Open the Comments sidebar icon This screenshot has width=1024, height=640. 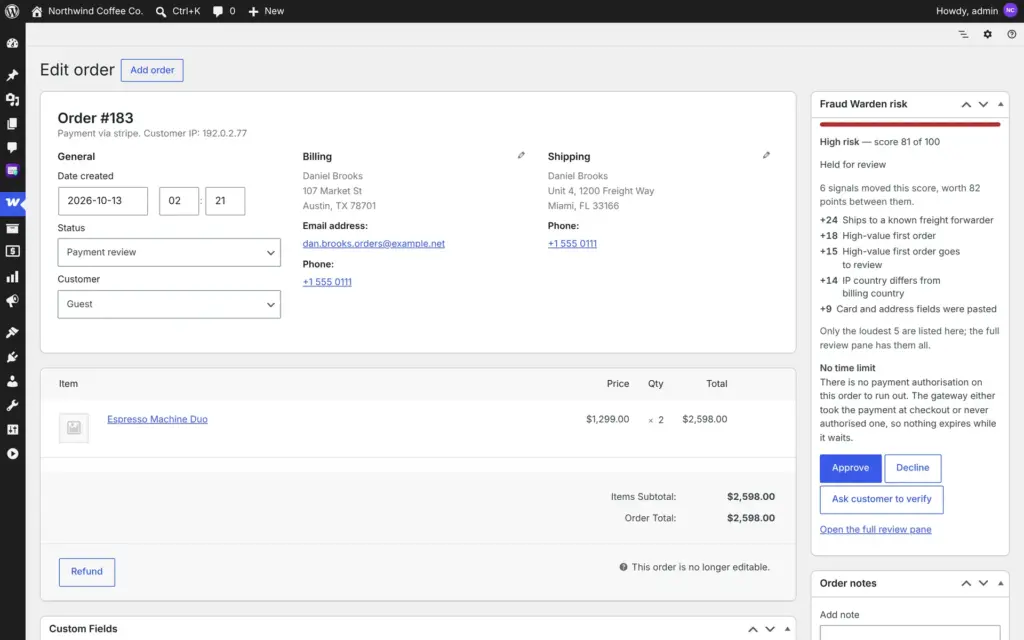[x=12, y=147]
